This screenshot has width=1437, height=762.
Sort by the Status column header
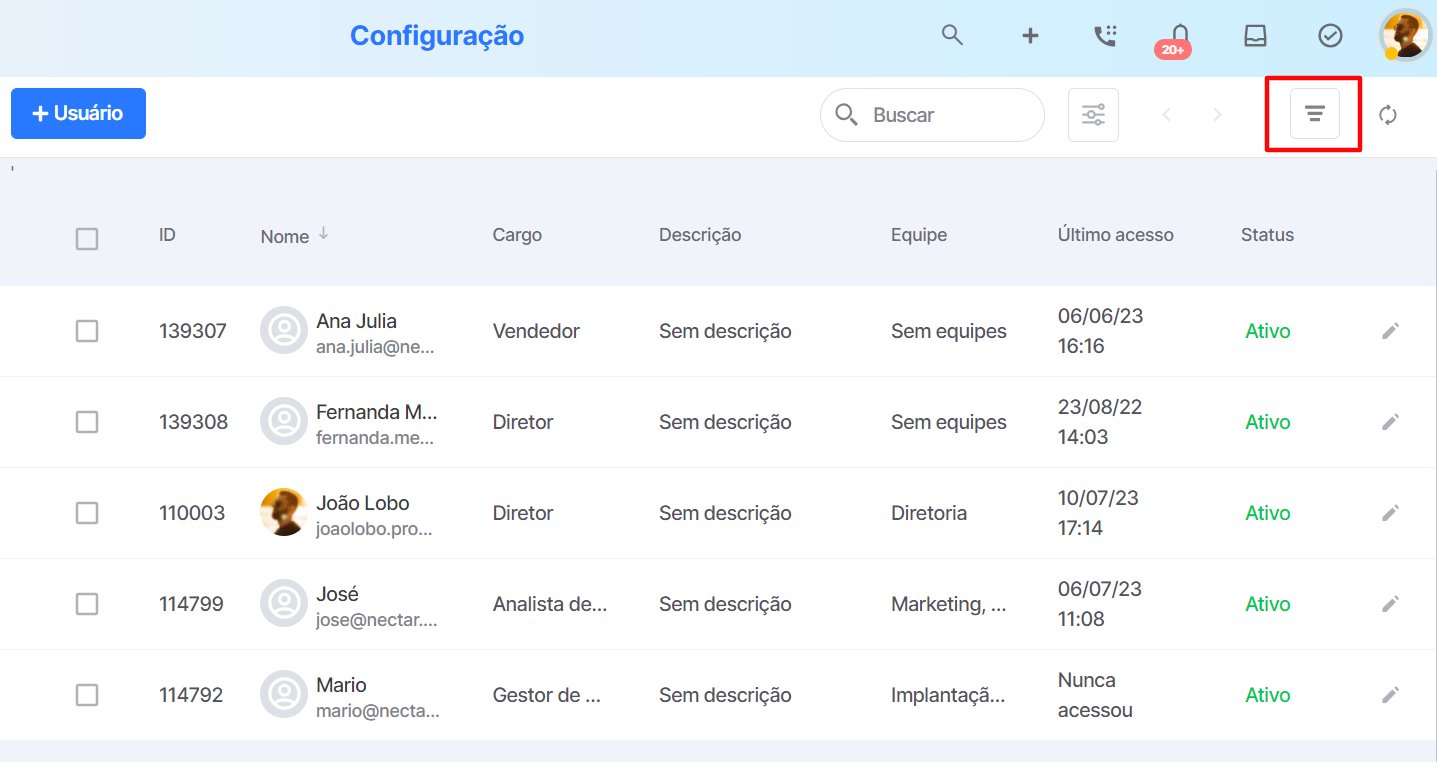tap(1267, 235)
